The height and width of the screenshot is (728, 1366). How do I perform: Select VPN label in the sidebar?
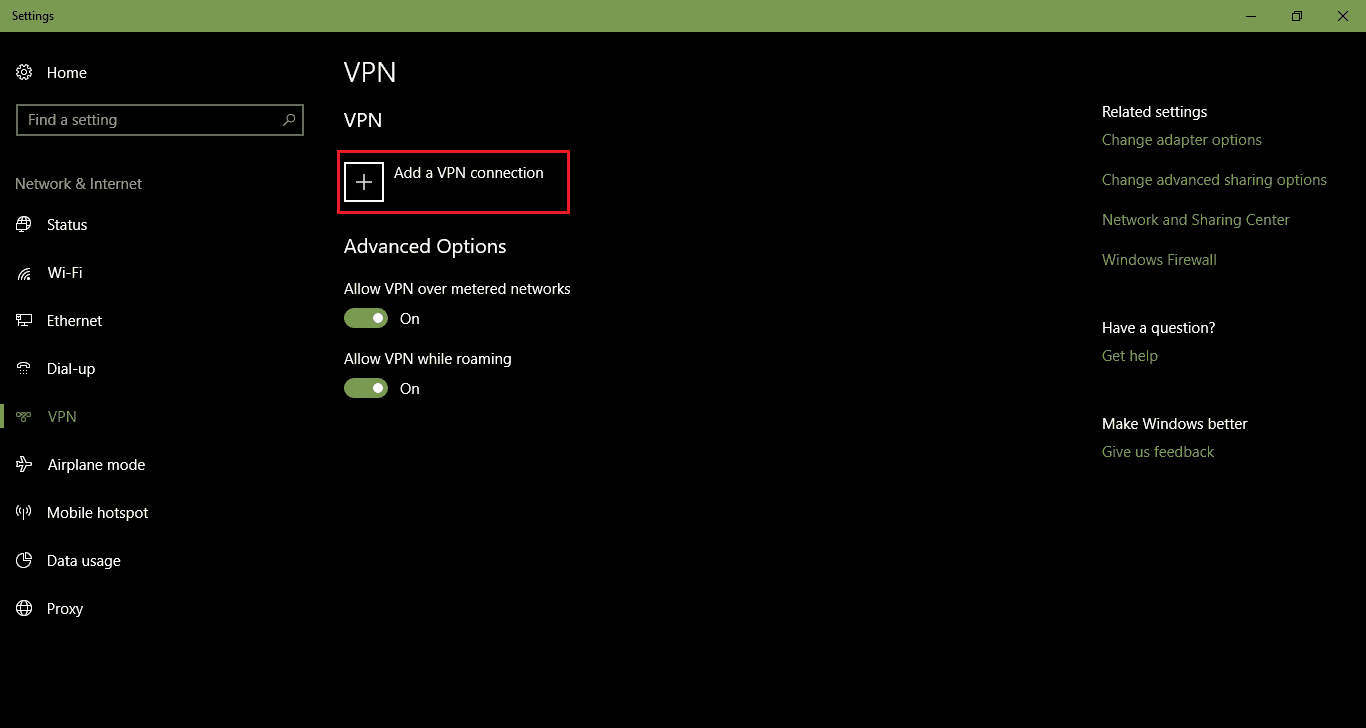tap(62, 417)
